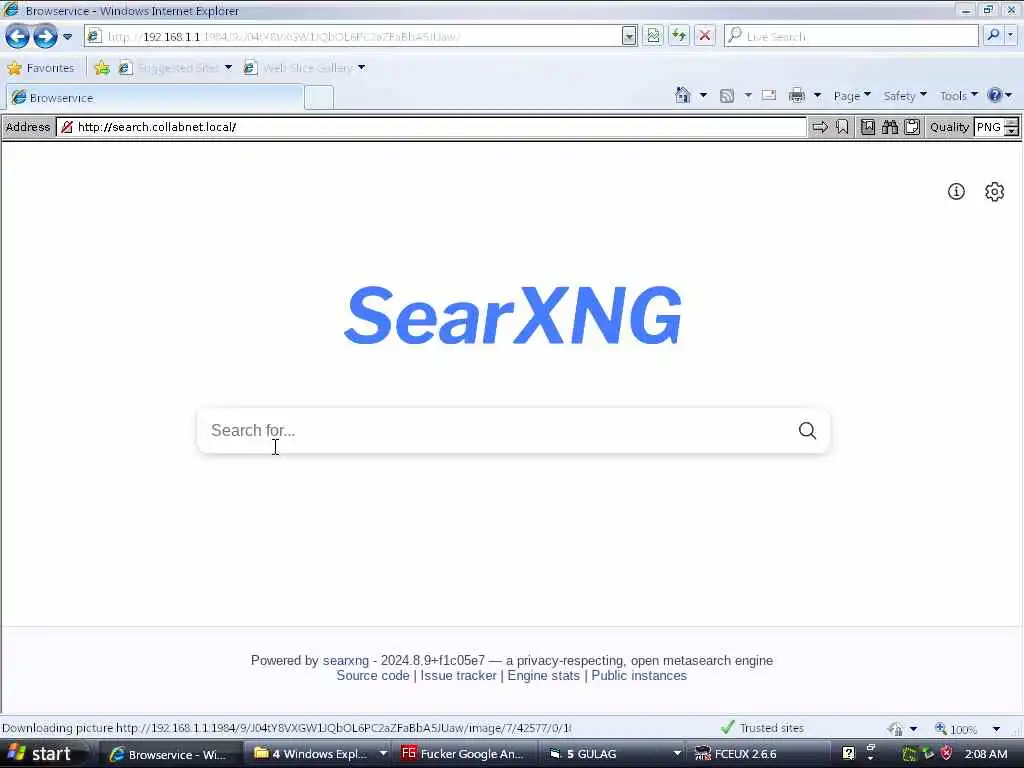Screen dimensions: 1024x768
Task: Open the recent pages dropdown beside Forward
Action: [x=67, y=37]
